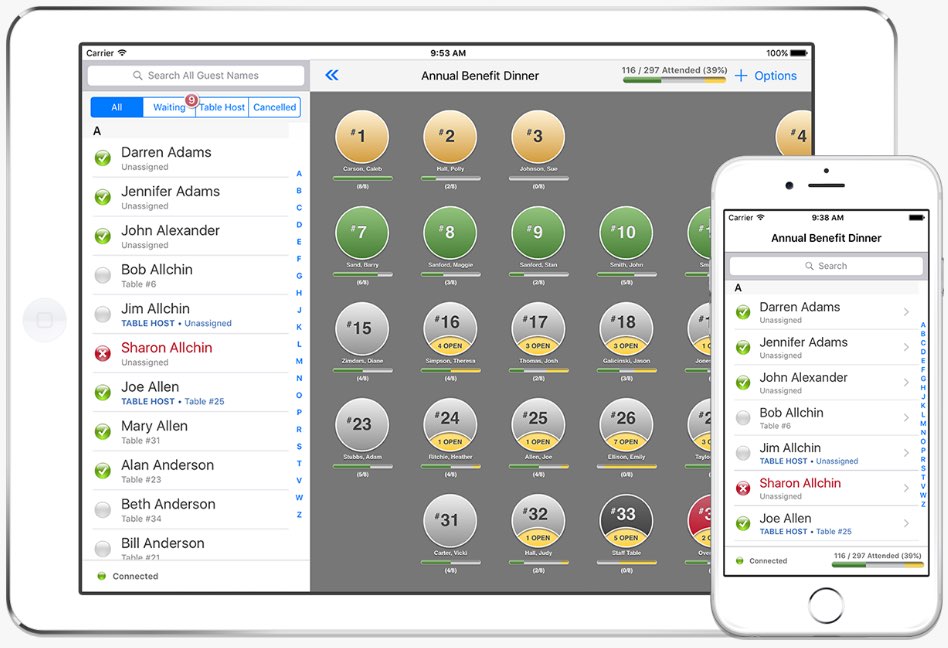Focus Search All Guest Names field
This screenshot has width=948, height=648.
(x=196, y=76)
